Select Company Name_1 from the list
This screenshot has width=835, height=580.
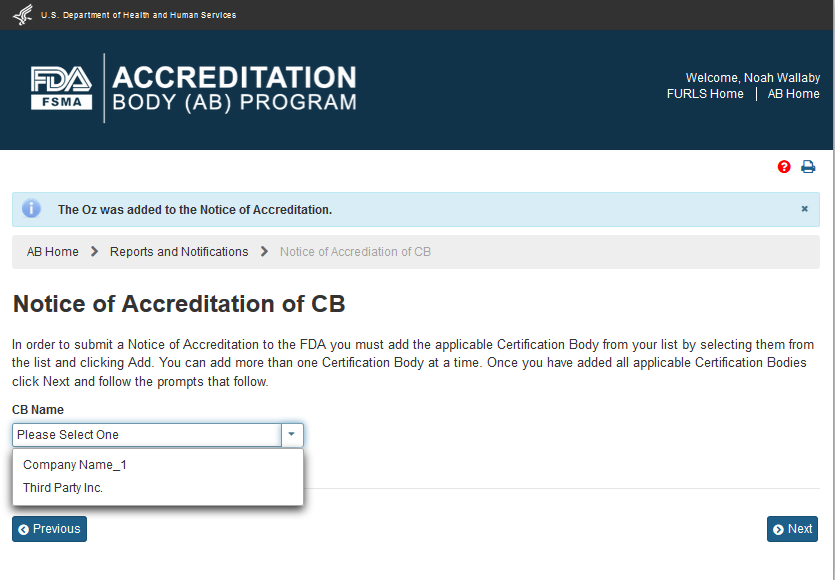point(75,465)
